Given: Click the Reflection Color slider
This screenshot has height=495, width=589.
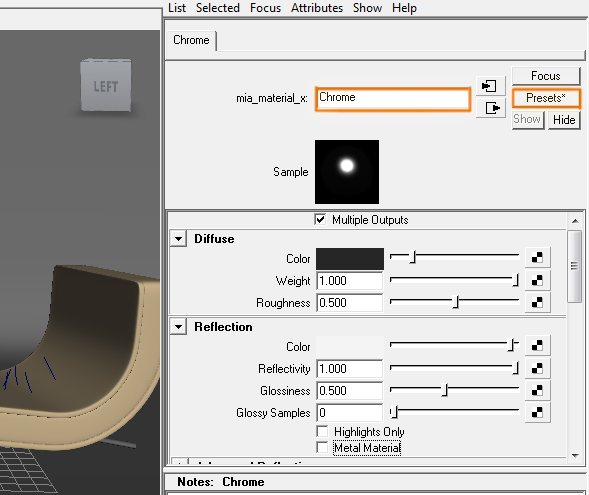Looking at the screenshot, I should (455, 345).
